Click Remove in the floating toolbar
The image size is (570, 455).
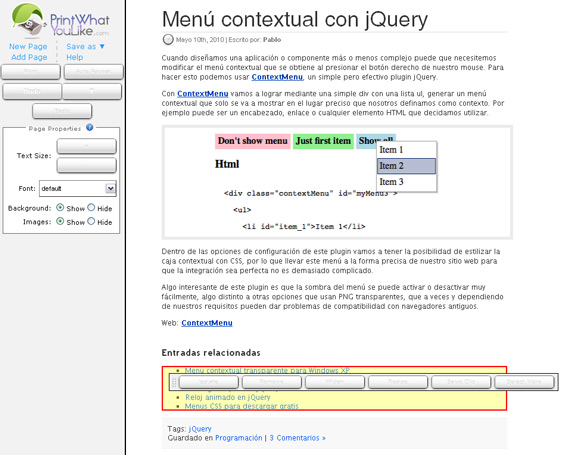[272, 382]
